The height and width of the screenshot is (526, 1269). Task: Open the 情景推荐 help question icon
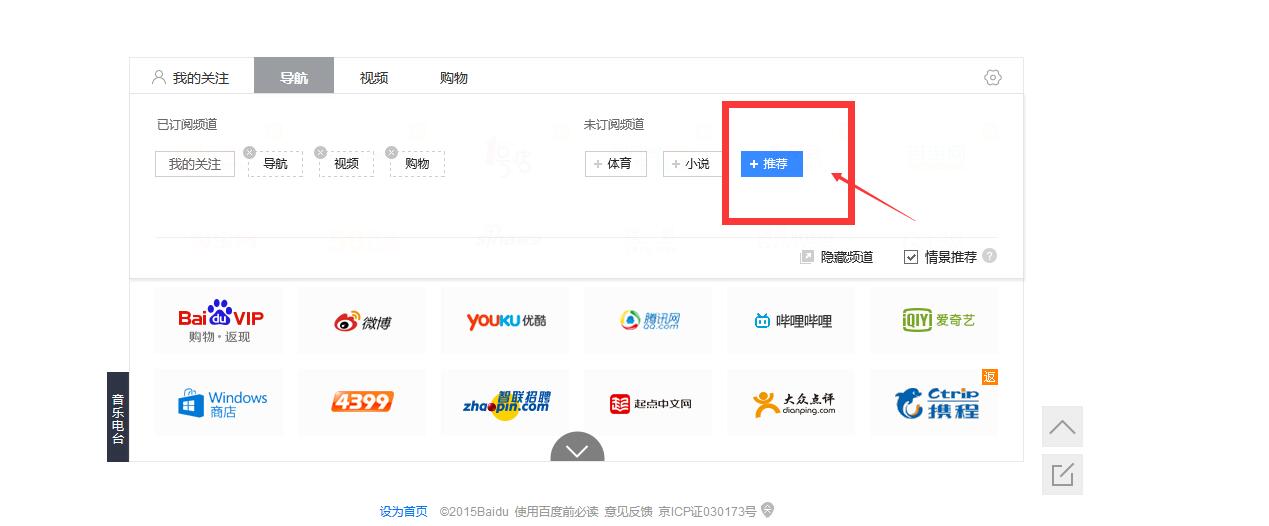tap(989, 256)
